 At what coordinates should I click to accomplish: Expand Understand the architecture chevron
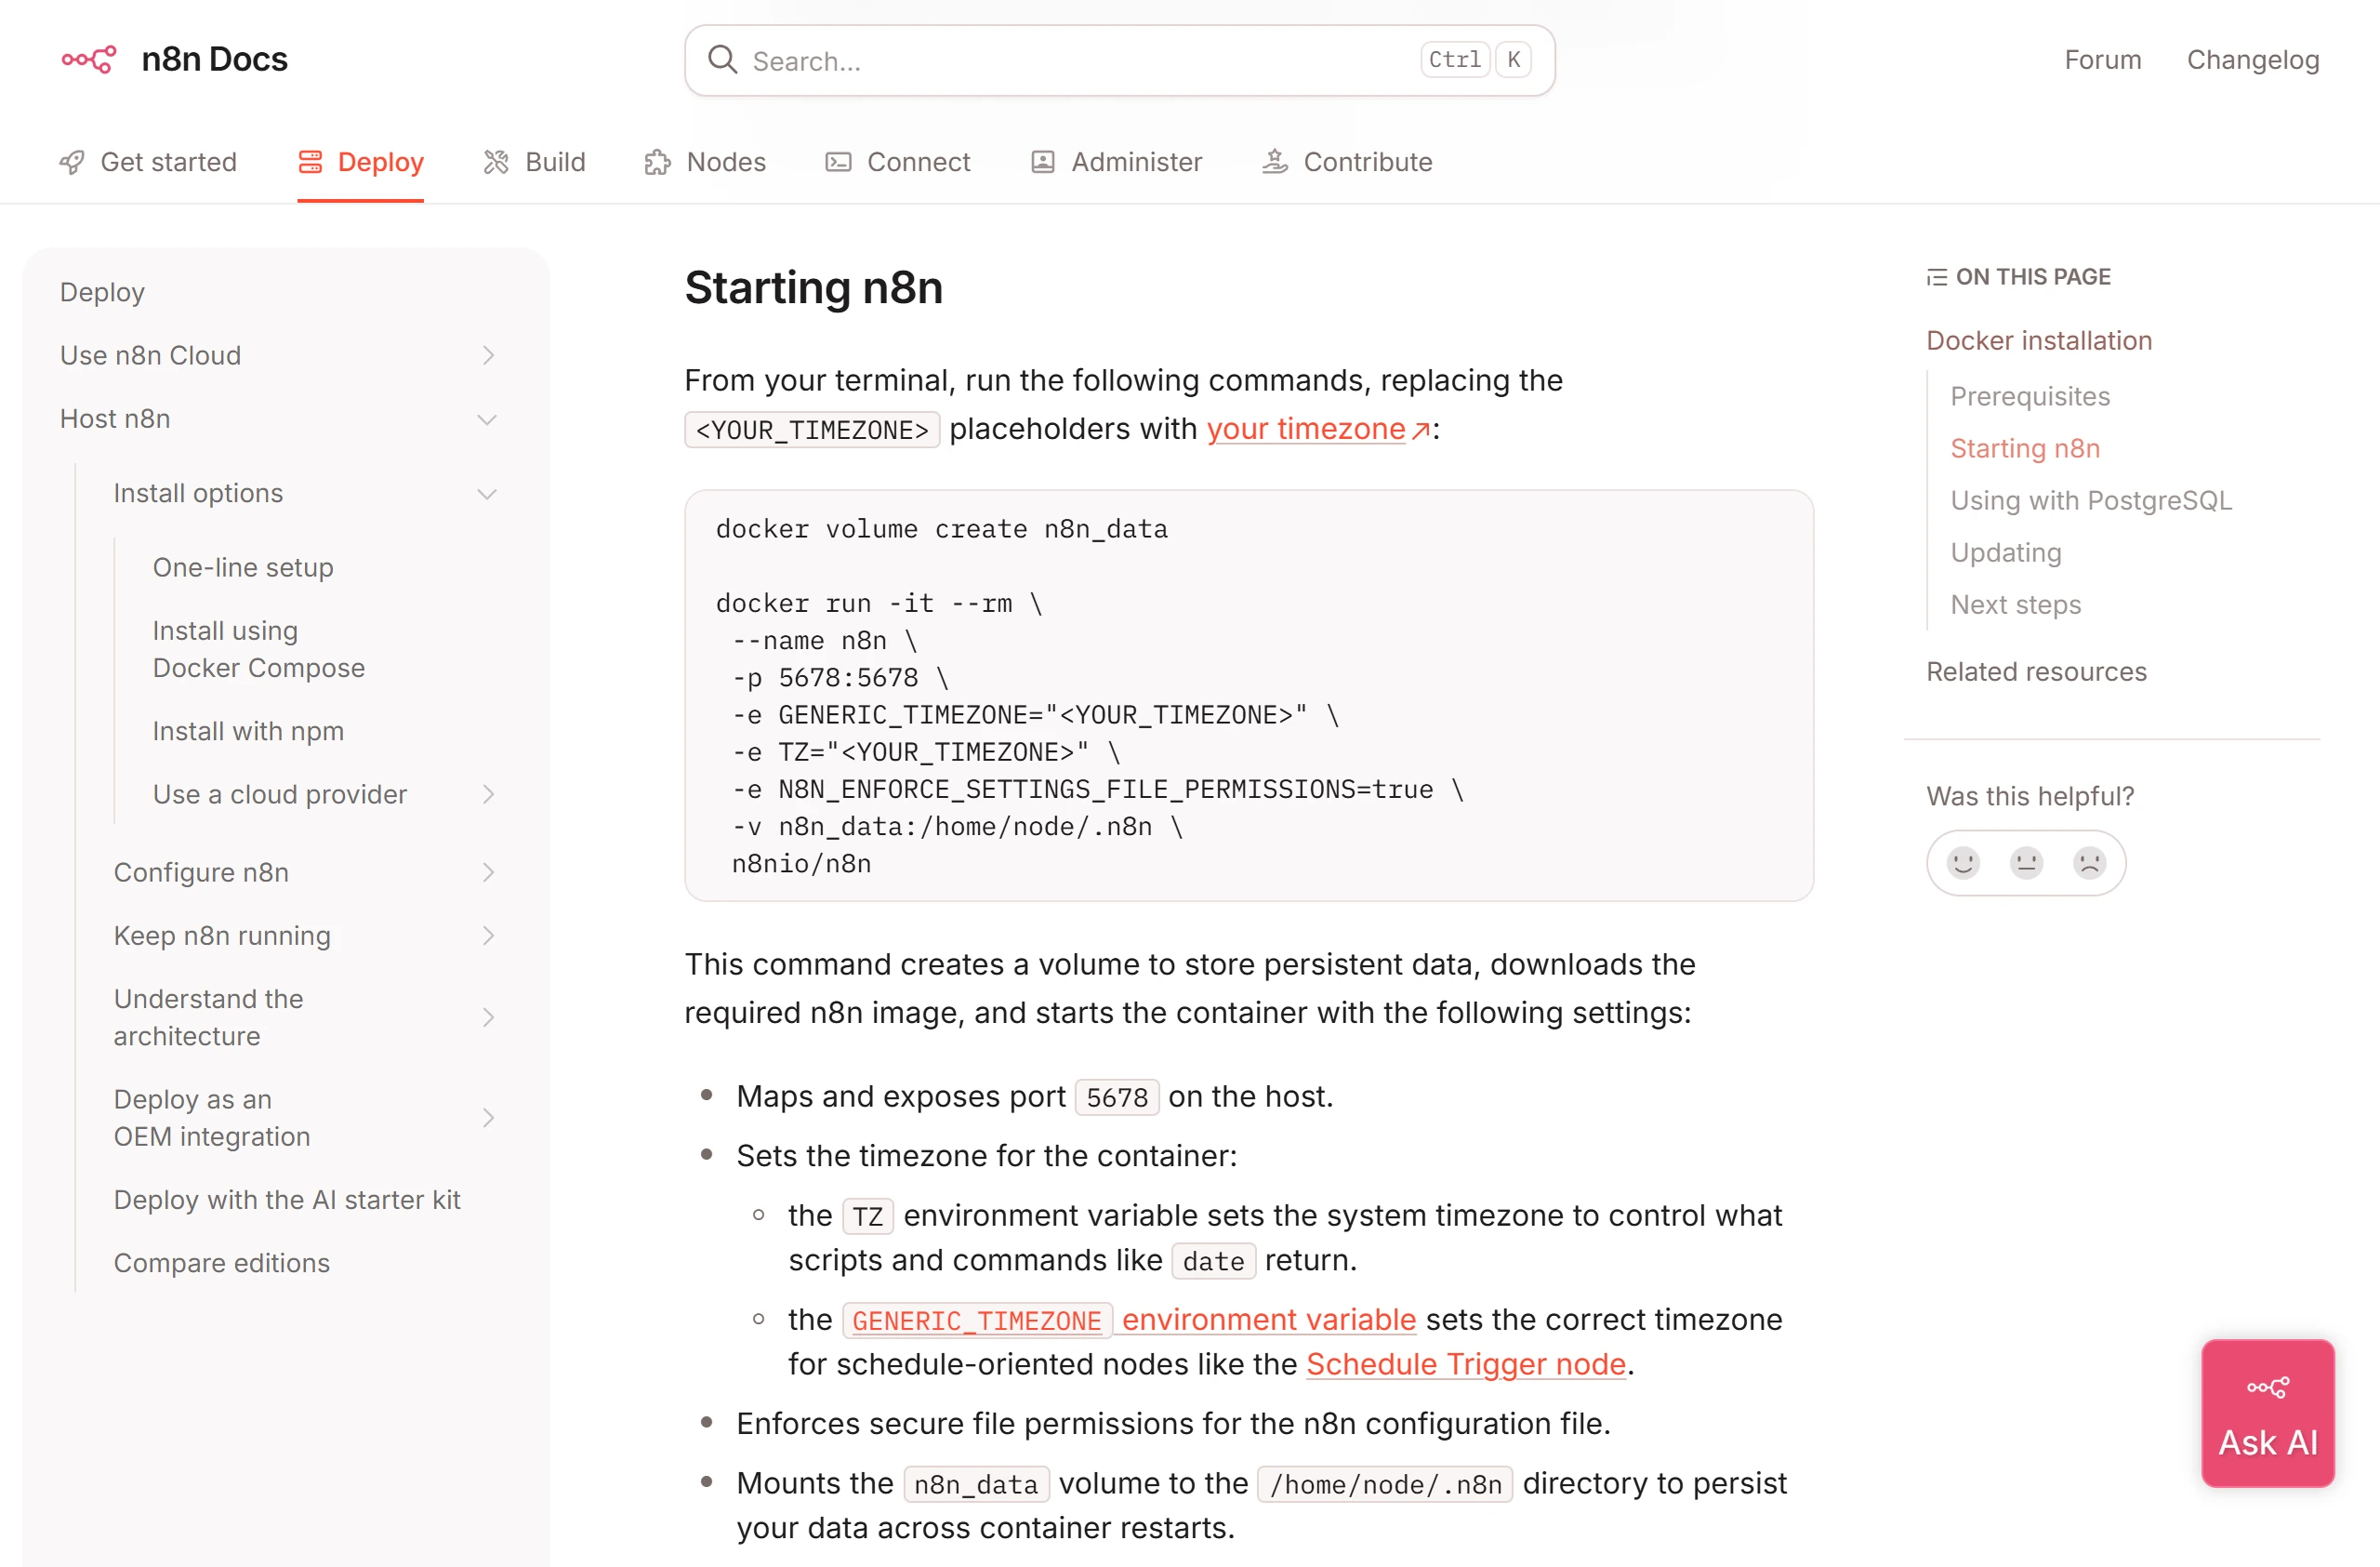coord(488,1017)
